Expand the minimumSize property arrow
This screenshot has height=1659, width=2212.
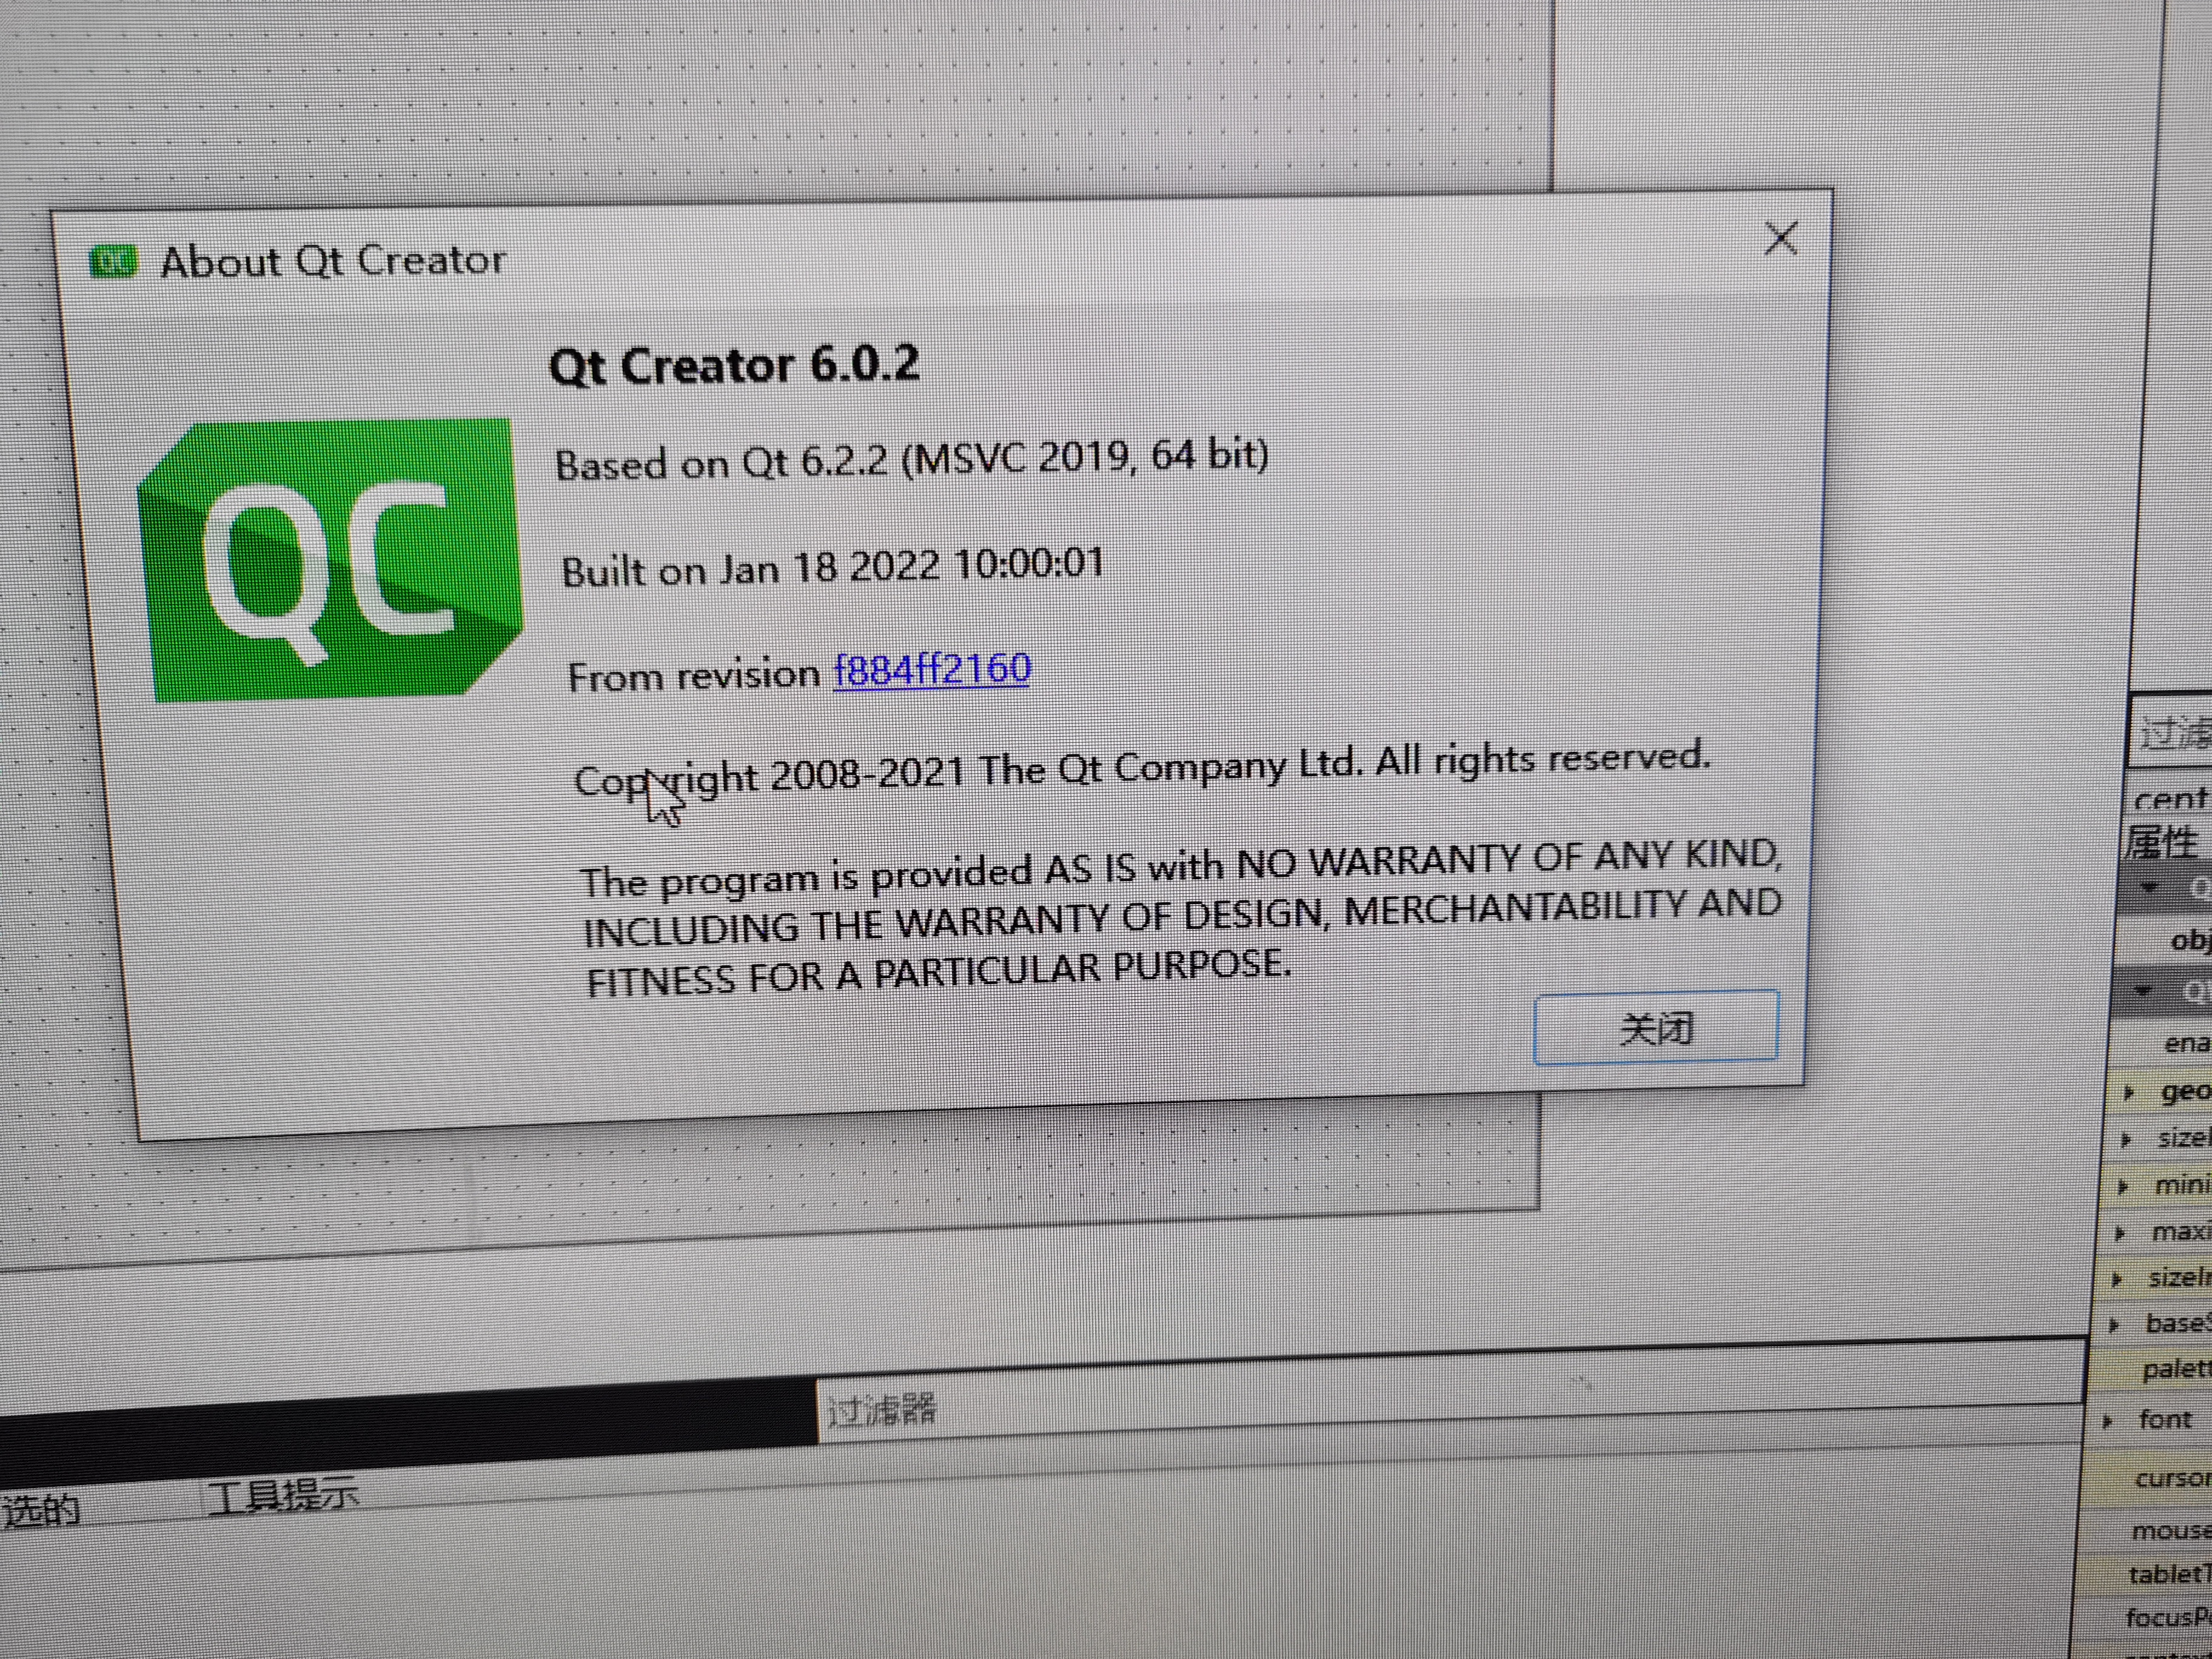tap(2123, 1187)
